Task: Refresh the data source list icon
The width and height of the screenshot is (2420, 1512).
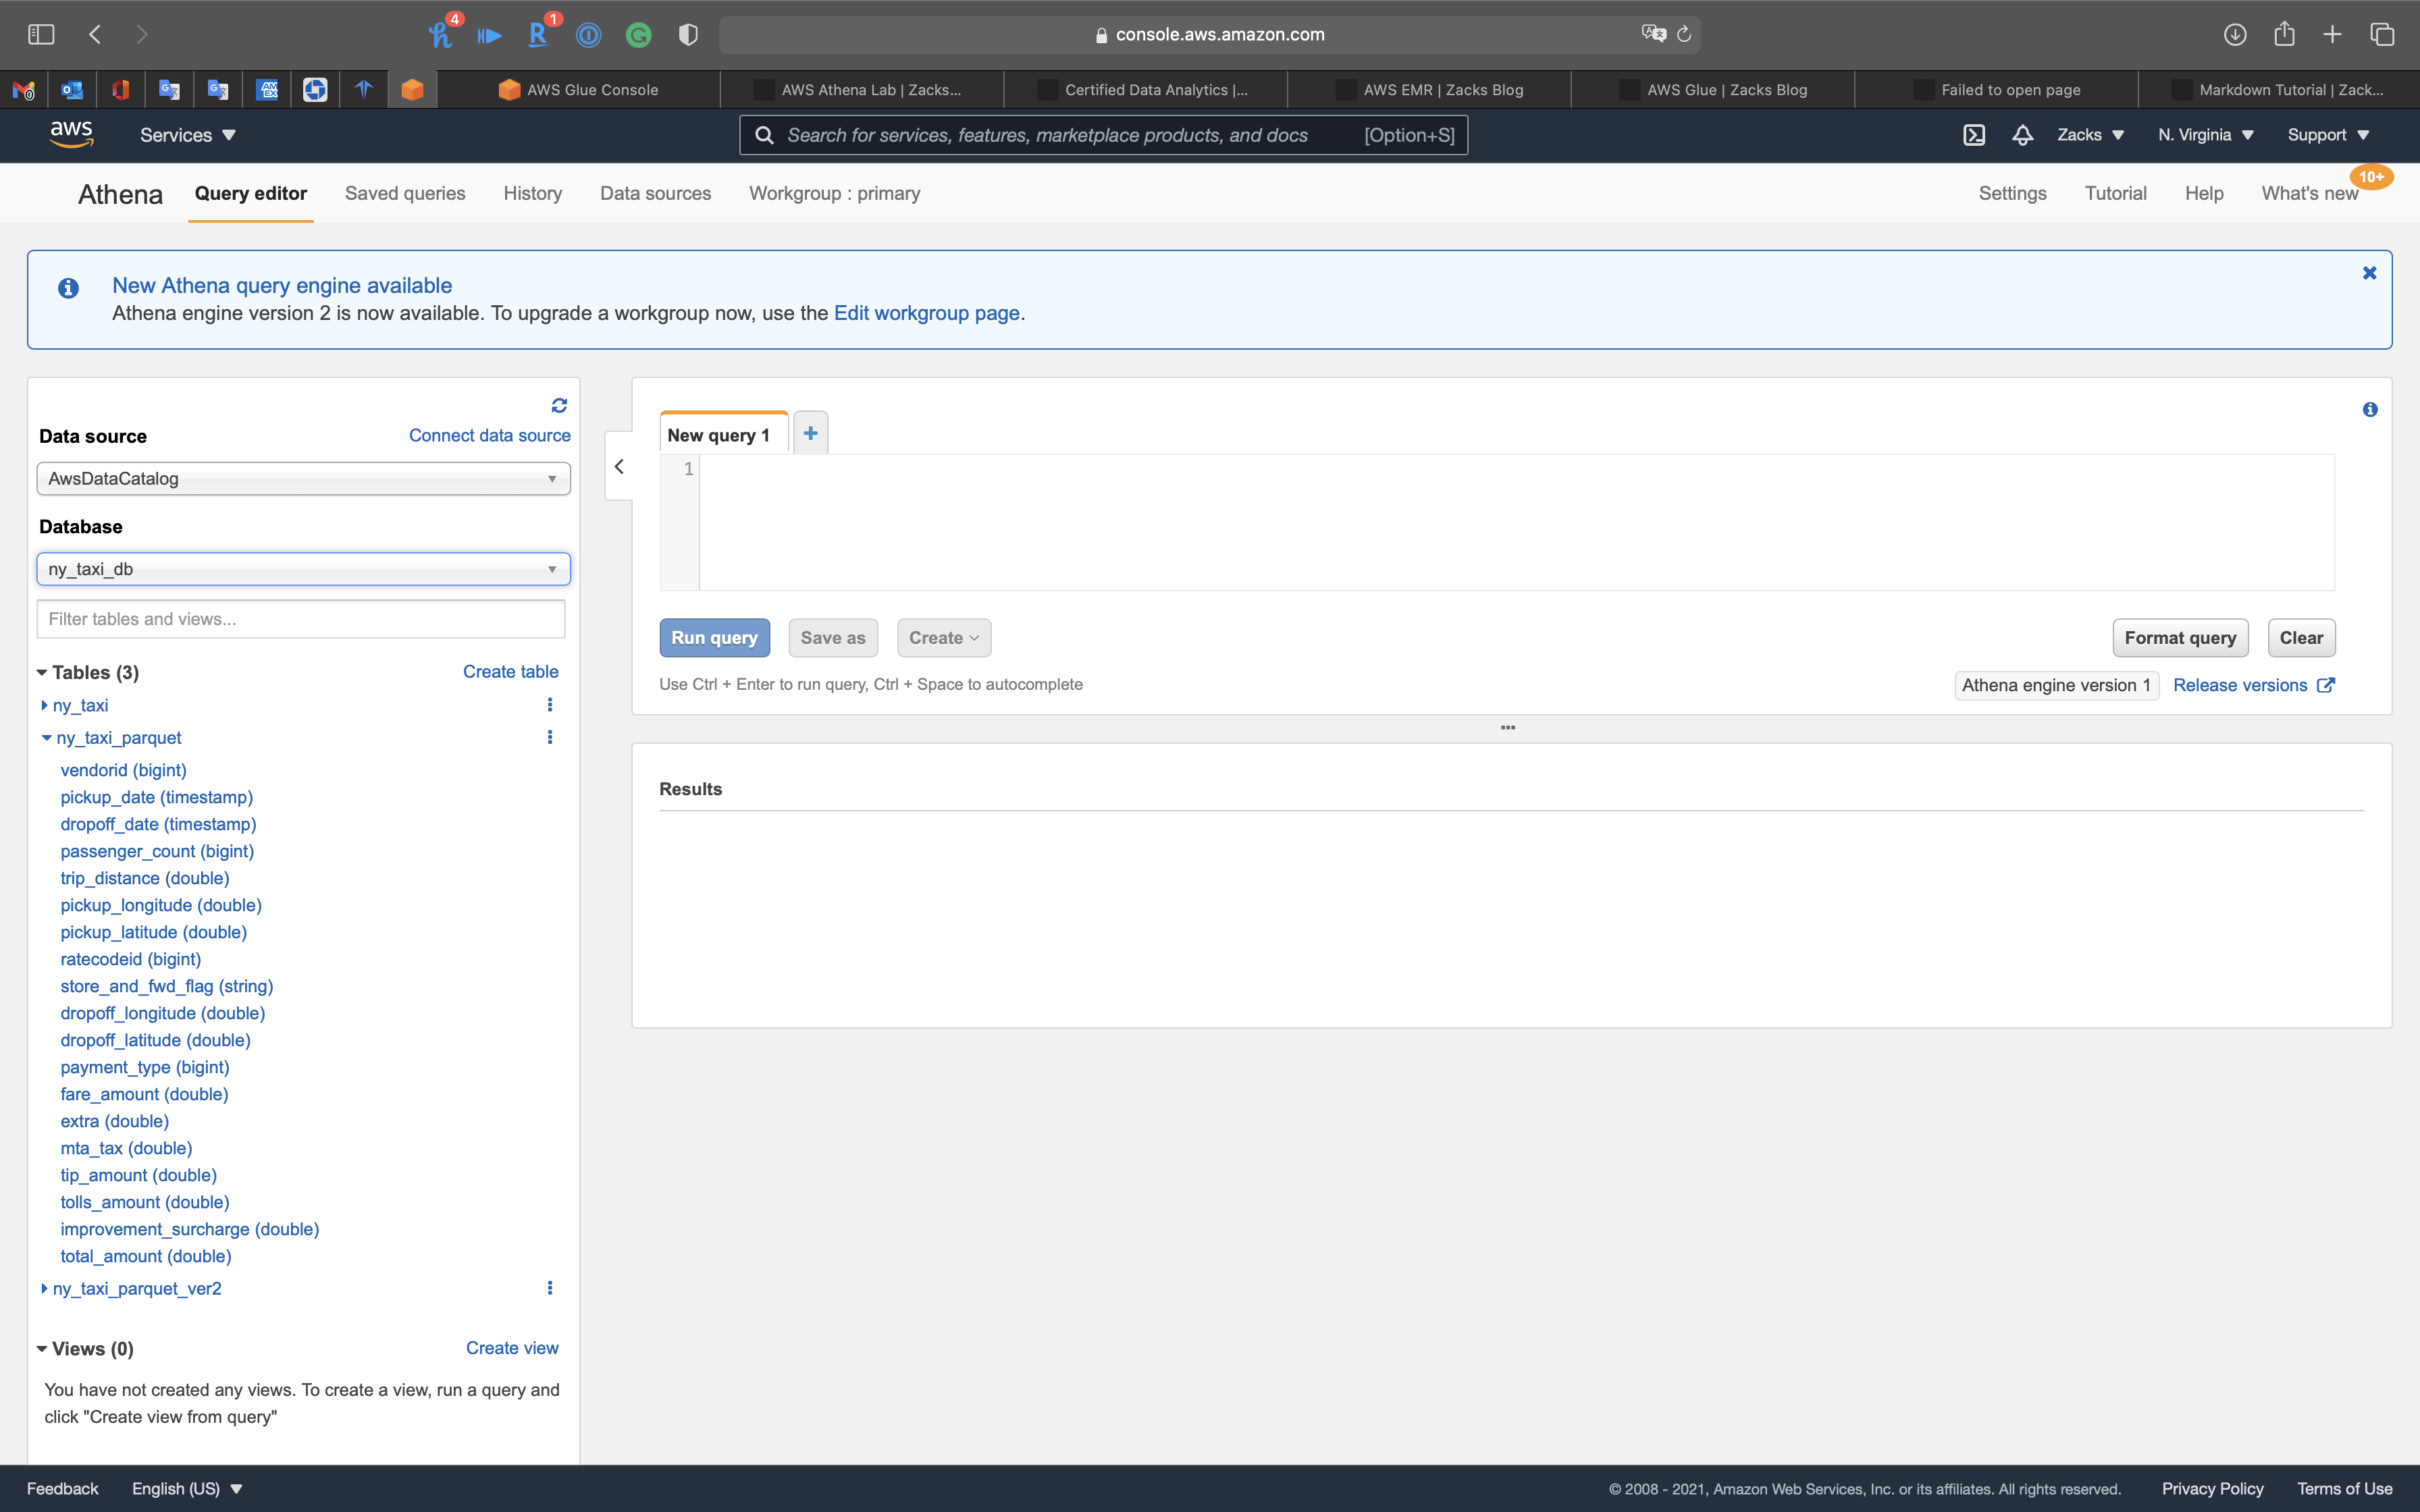Action: pyautogui.click(x=559, y=405)
